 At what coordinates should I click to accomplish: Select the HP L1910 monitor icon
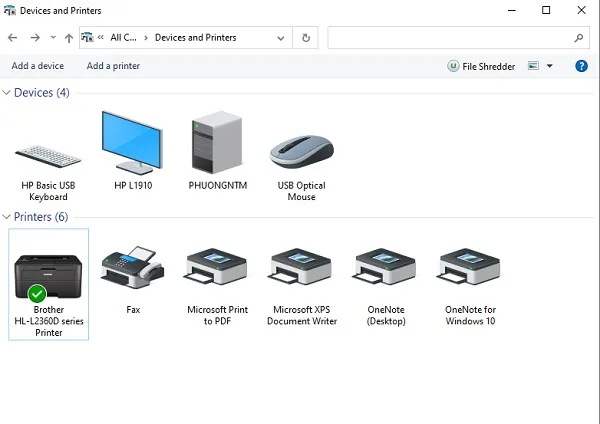click(x=133, y=145)
